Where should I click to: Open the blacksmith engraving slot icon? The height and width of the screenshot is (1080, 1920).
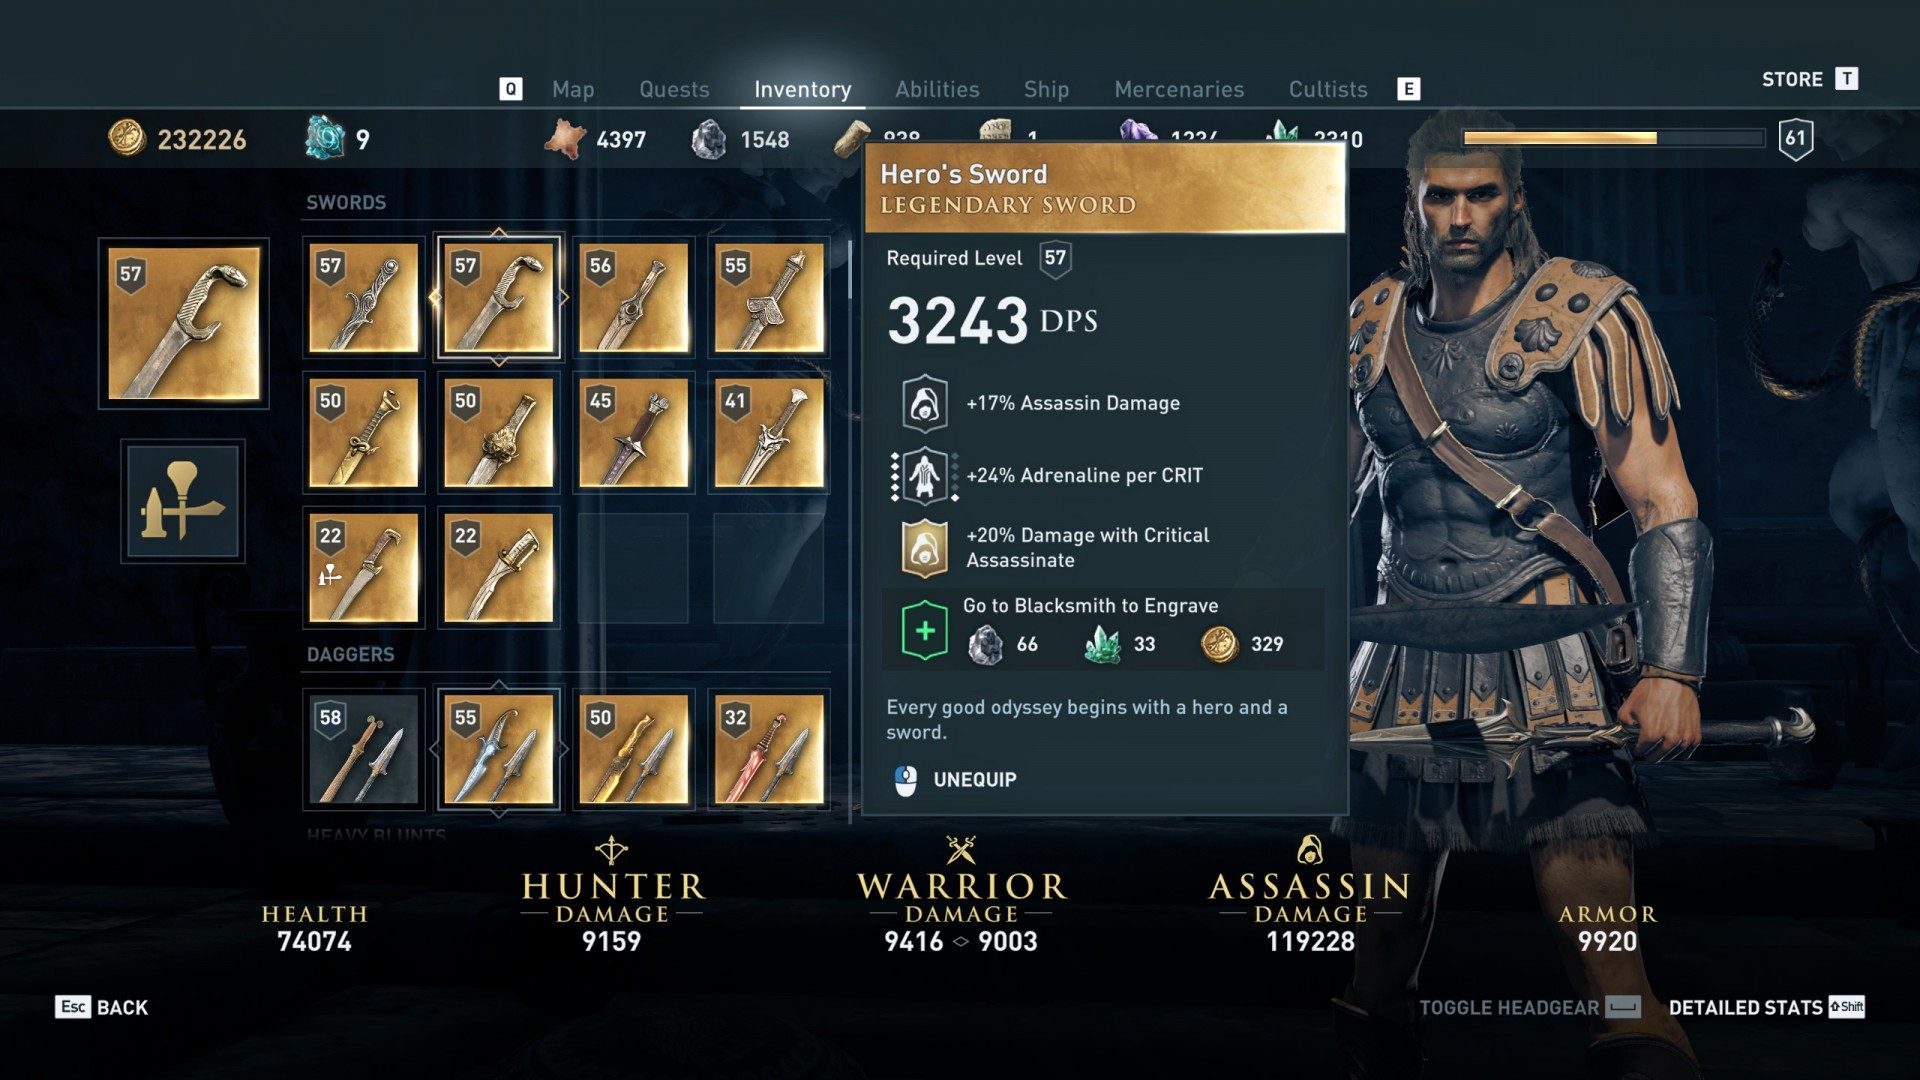(x=182, y=502)
